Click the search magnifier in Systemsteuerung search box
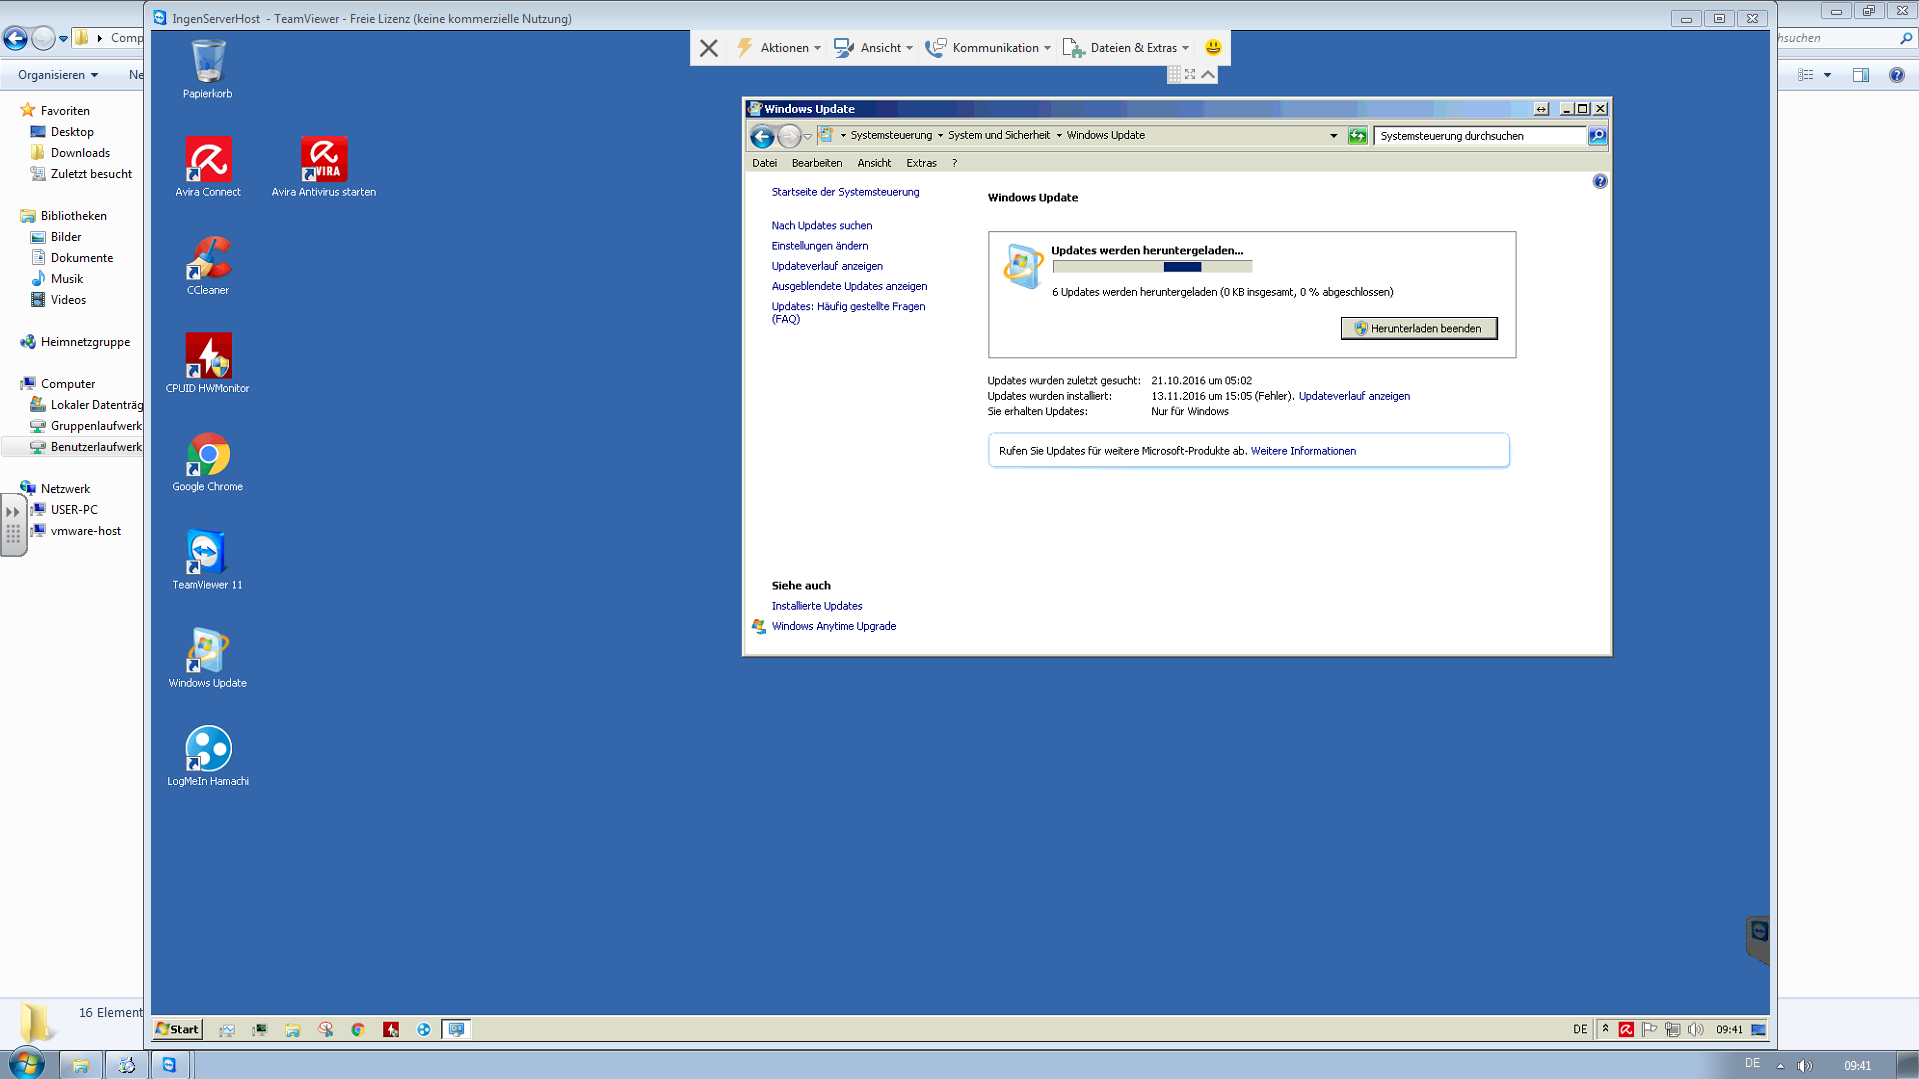Viewport: 1919px width, 1079px height. tap(1597, 136)
